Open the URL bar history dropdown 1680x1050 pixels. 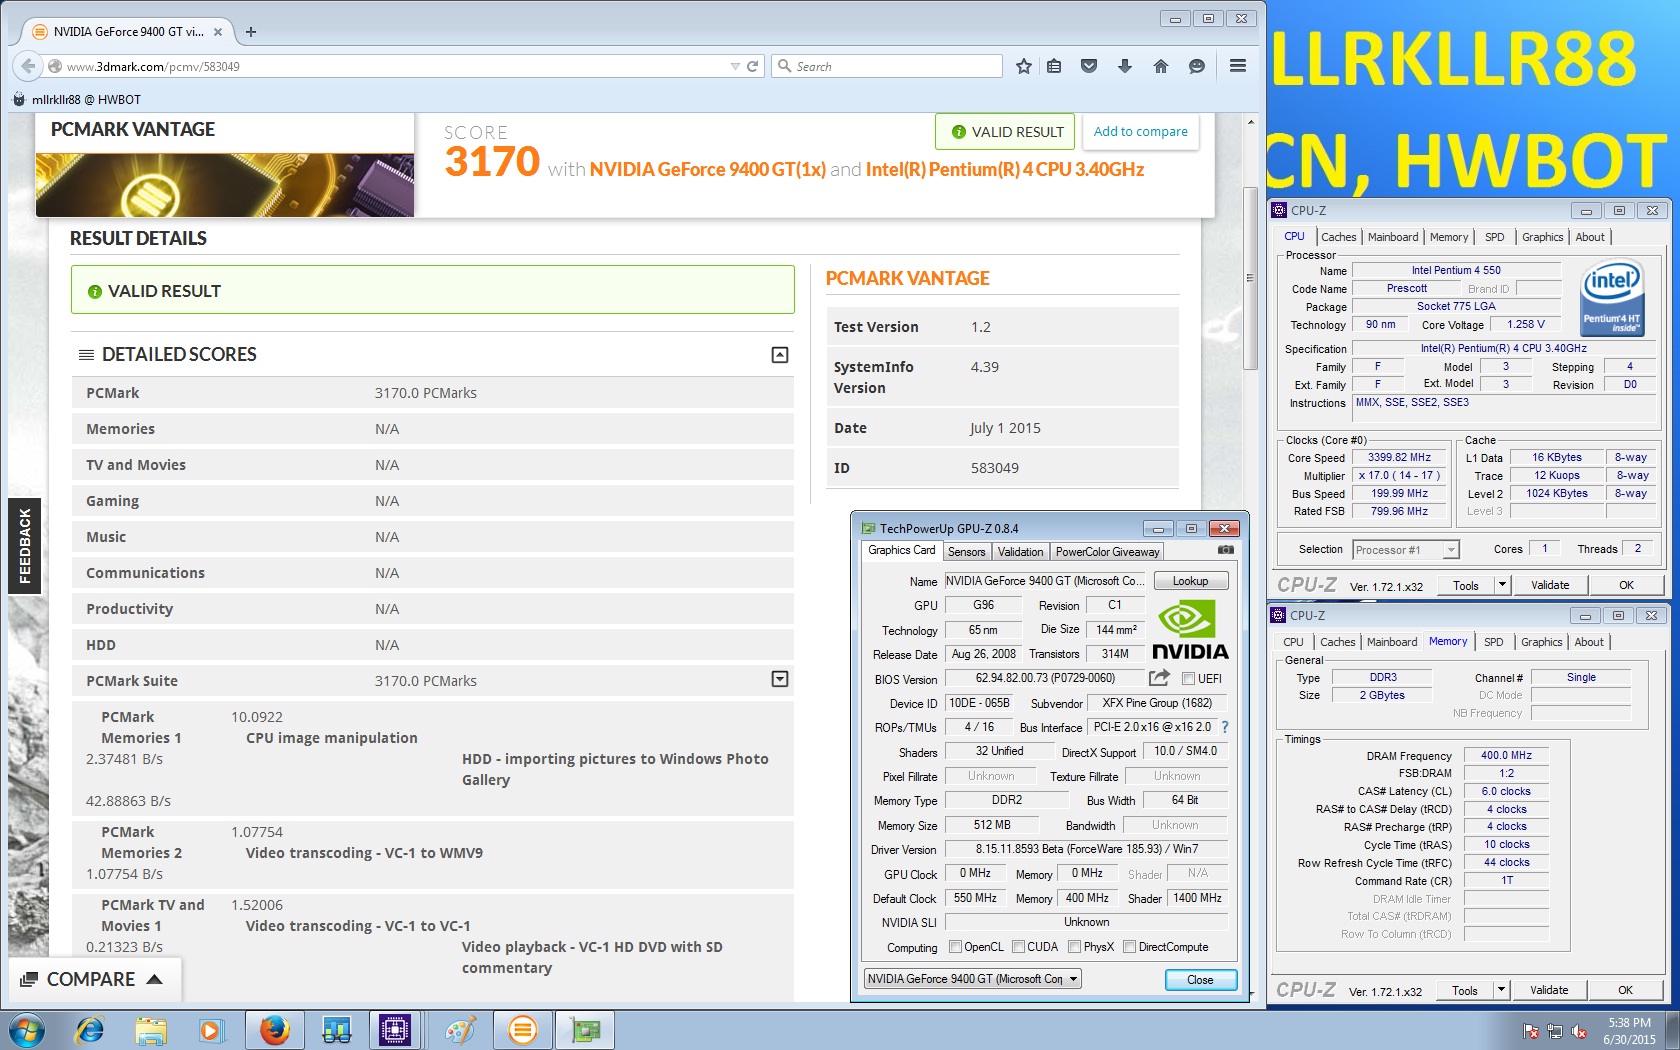tap(735, 66)
